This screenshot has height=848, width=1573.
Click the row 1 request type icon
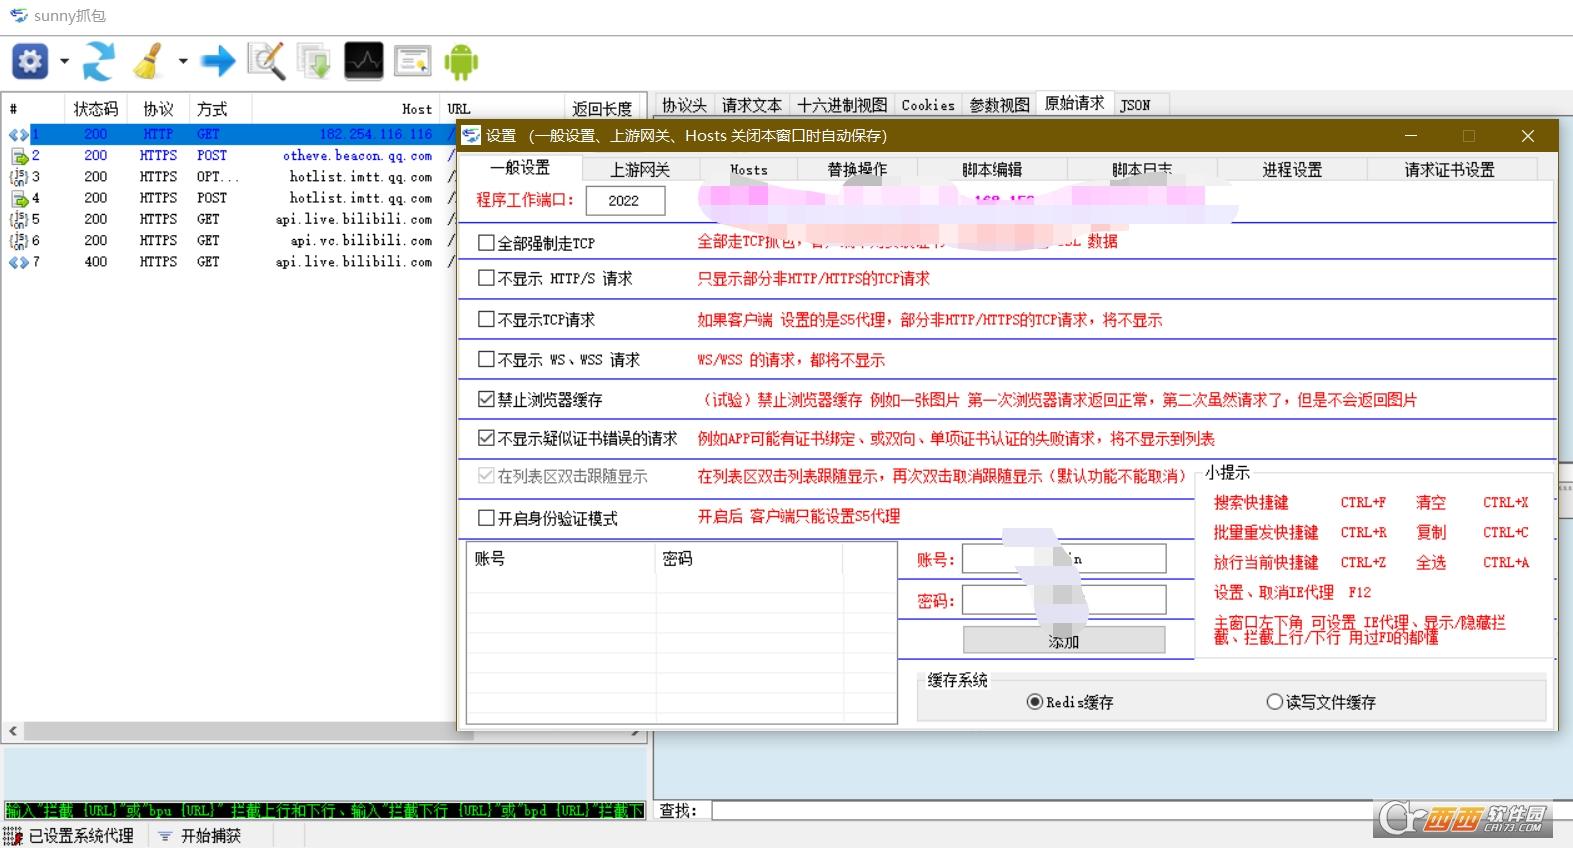click(18, 134)
